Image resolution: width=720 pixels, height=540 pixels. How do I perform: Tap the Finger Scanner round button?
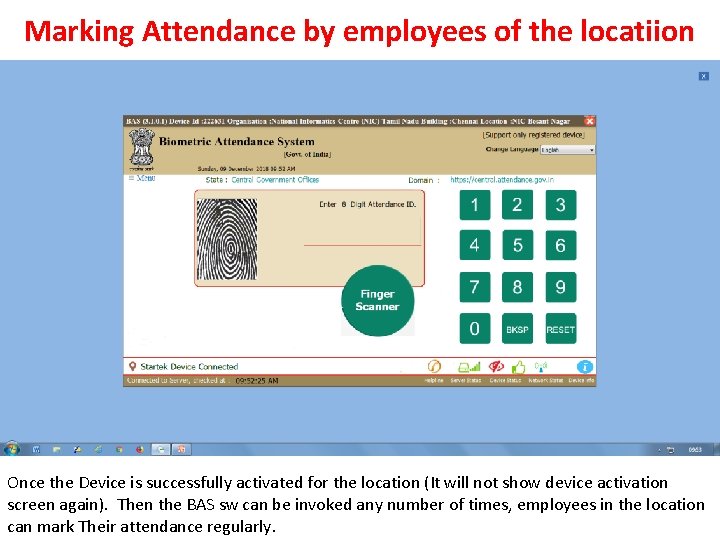377,300
